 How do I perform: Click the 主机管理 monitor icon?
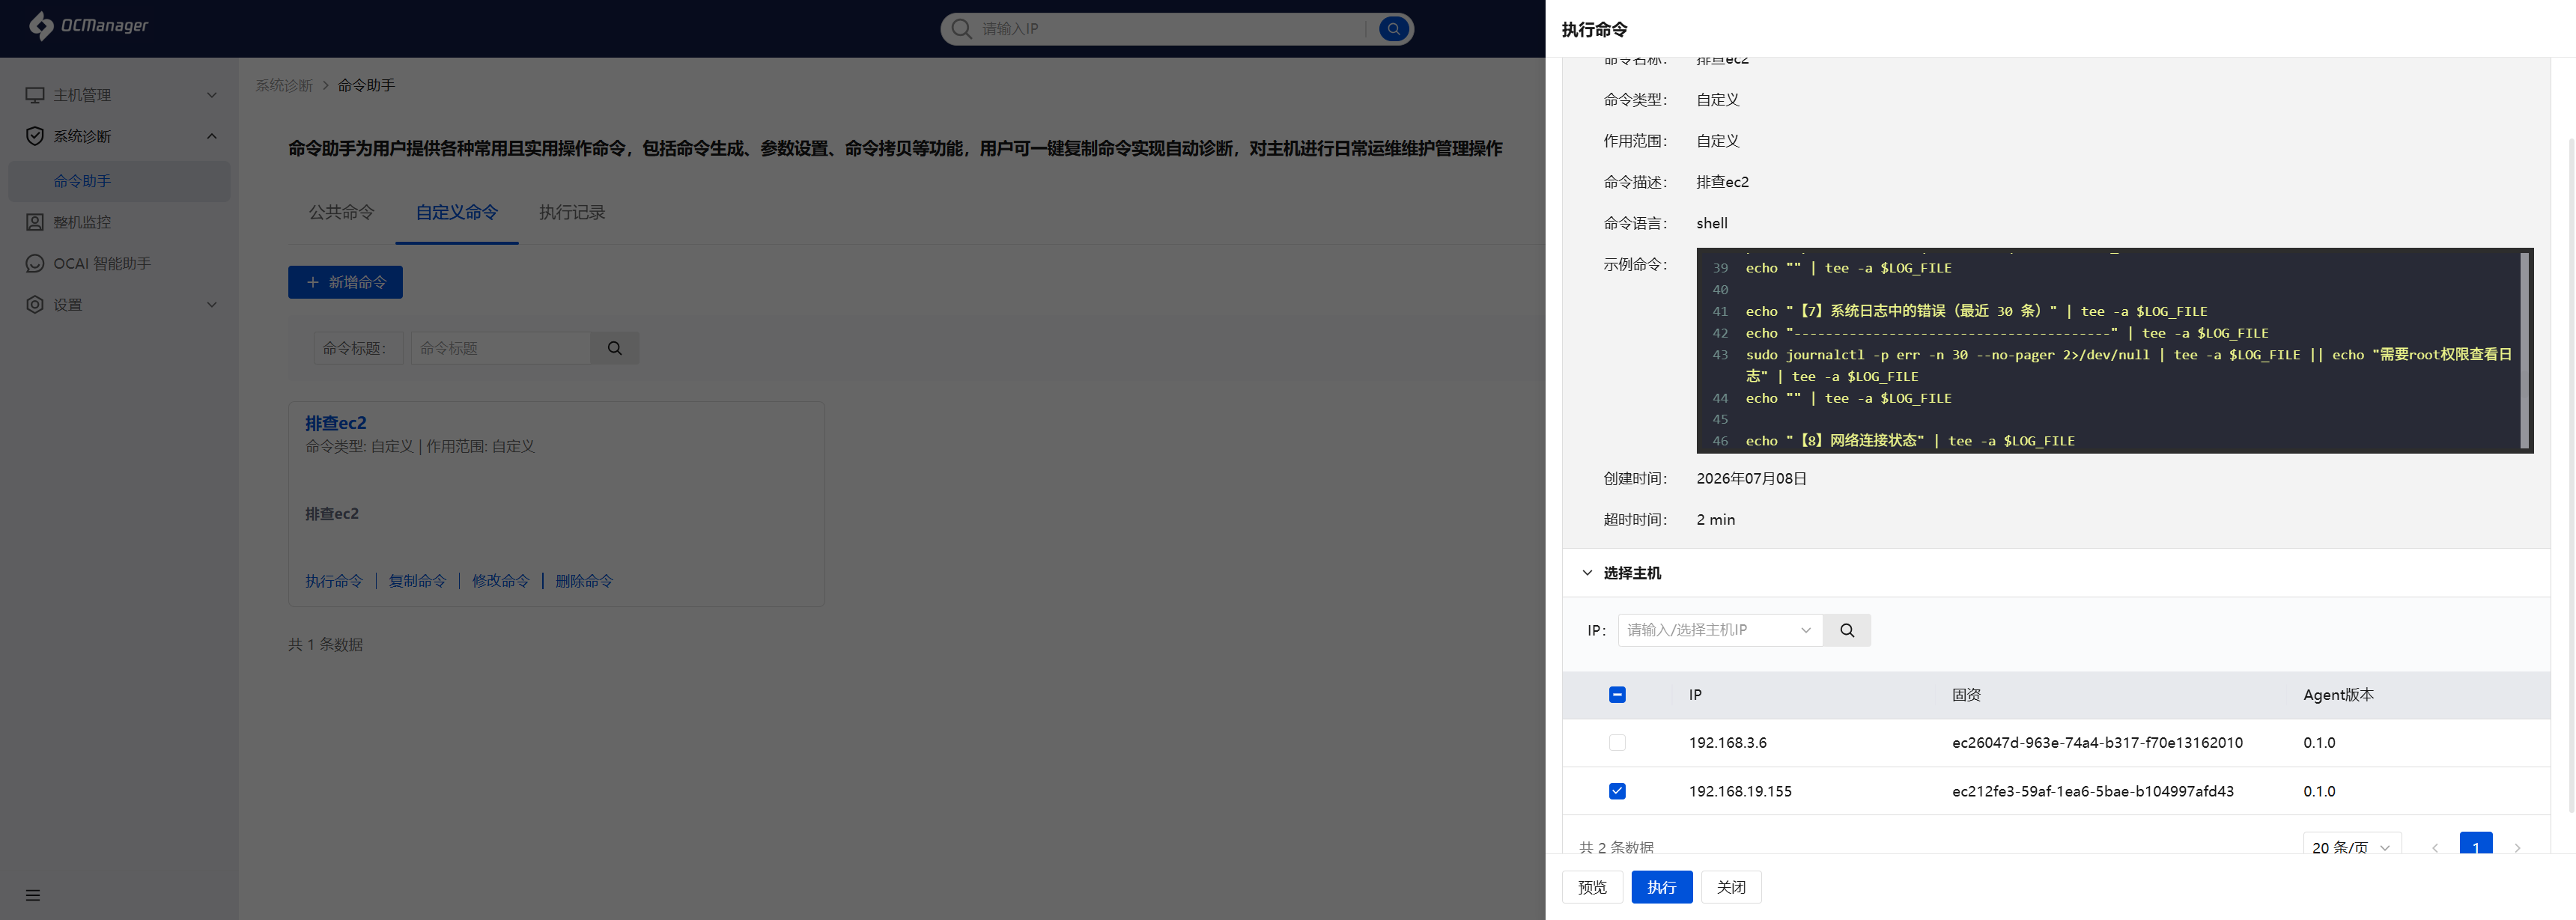[35, 95]
